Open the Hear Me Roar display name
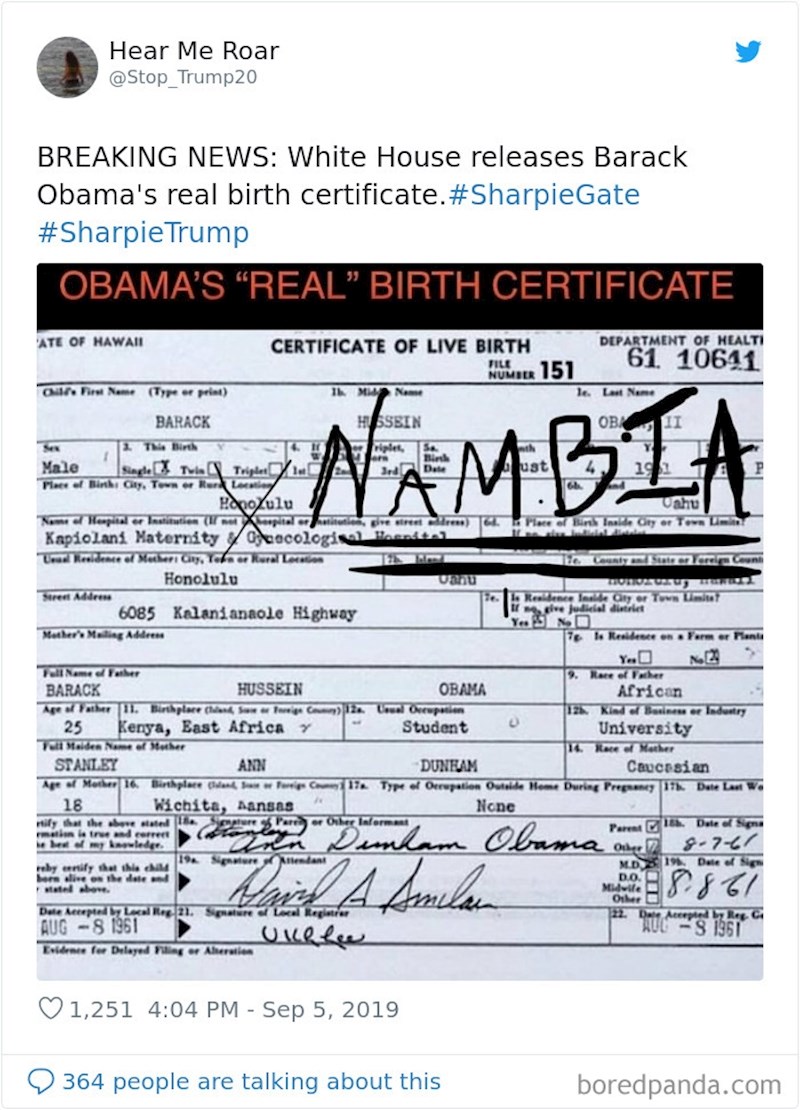 click(194, 51)
